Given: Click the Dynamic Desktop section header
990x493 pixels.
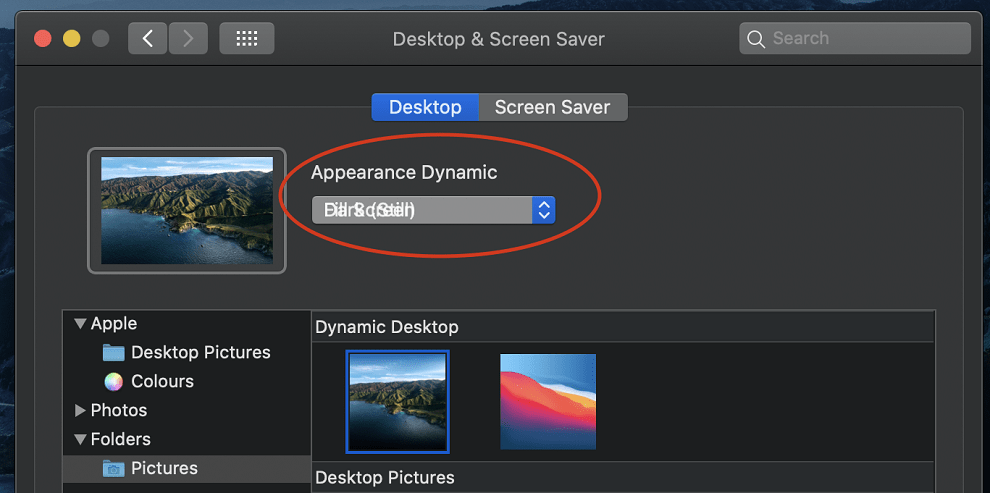Looking at the screenshot, I should (x=386, y=327).
